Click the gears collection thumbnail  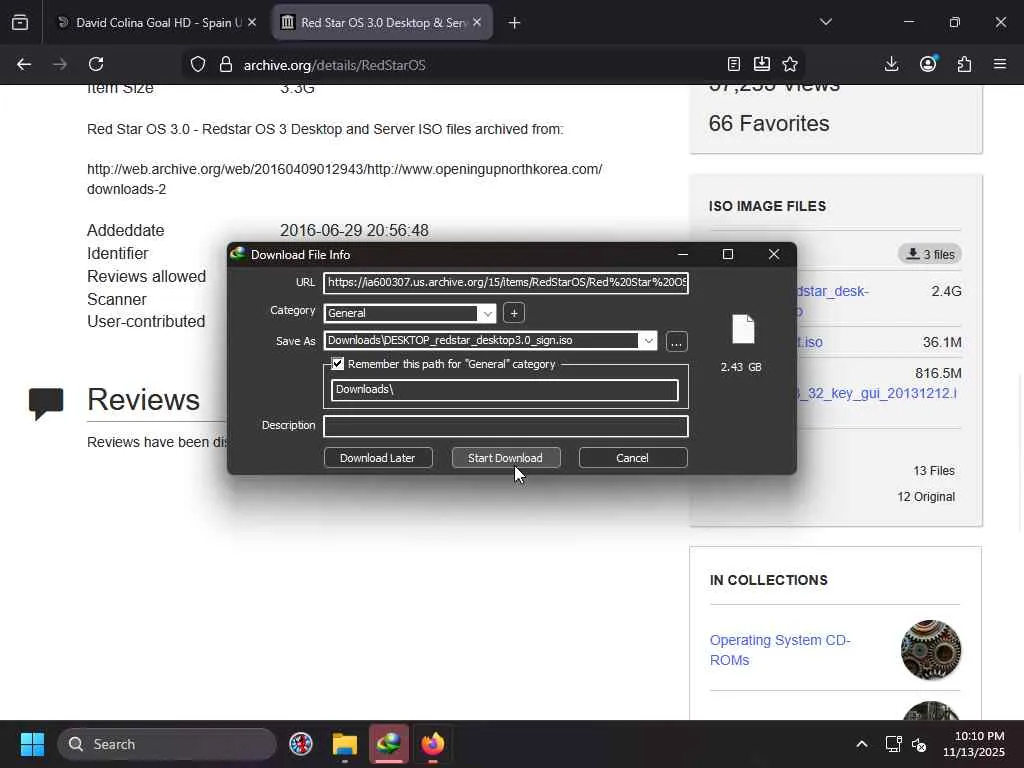click(931, 650)
